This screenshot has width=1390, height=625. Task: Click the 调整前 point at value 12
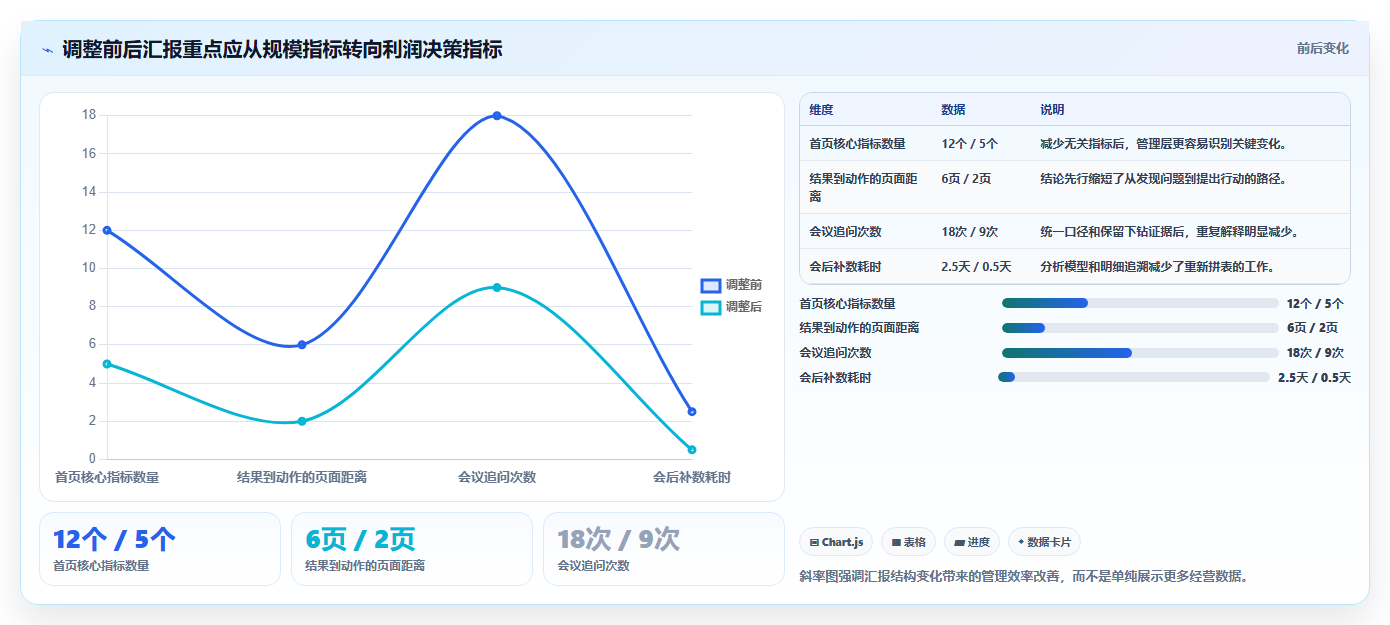(x=107, y=230)
